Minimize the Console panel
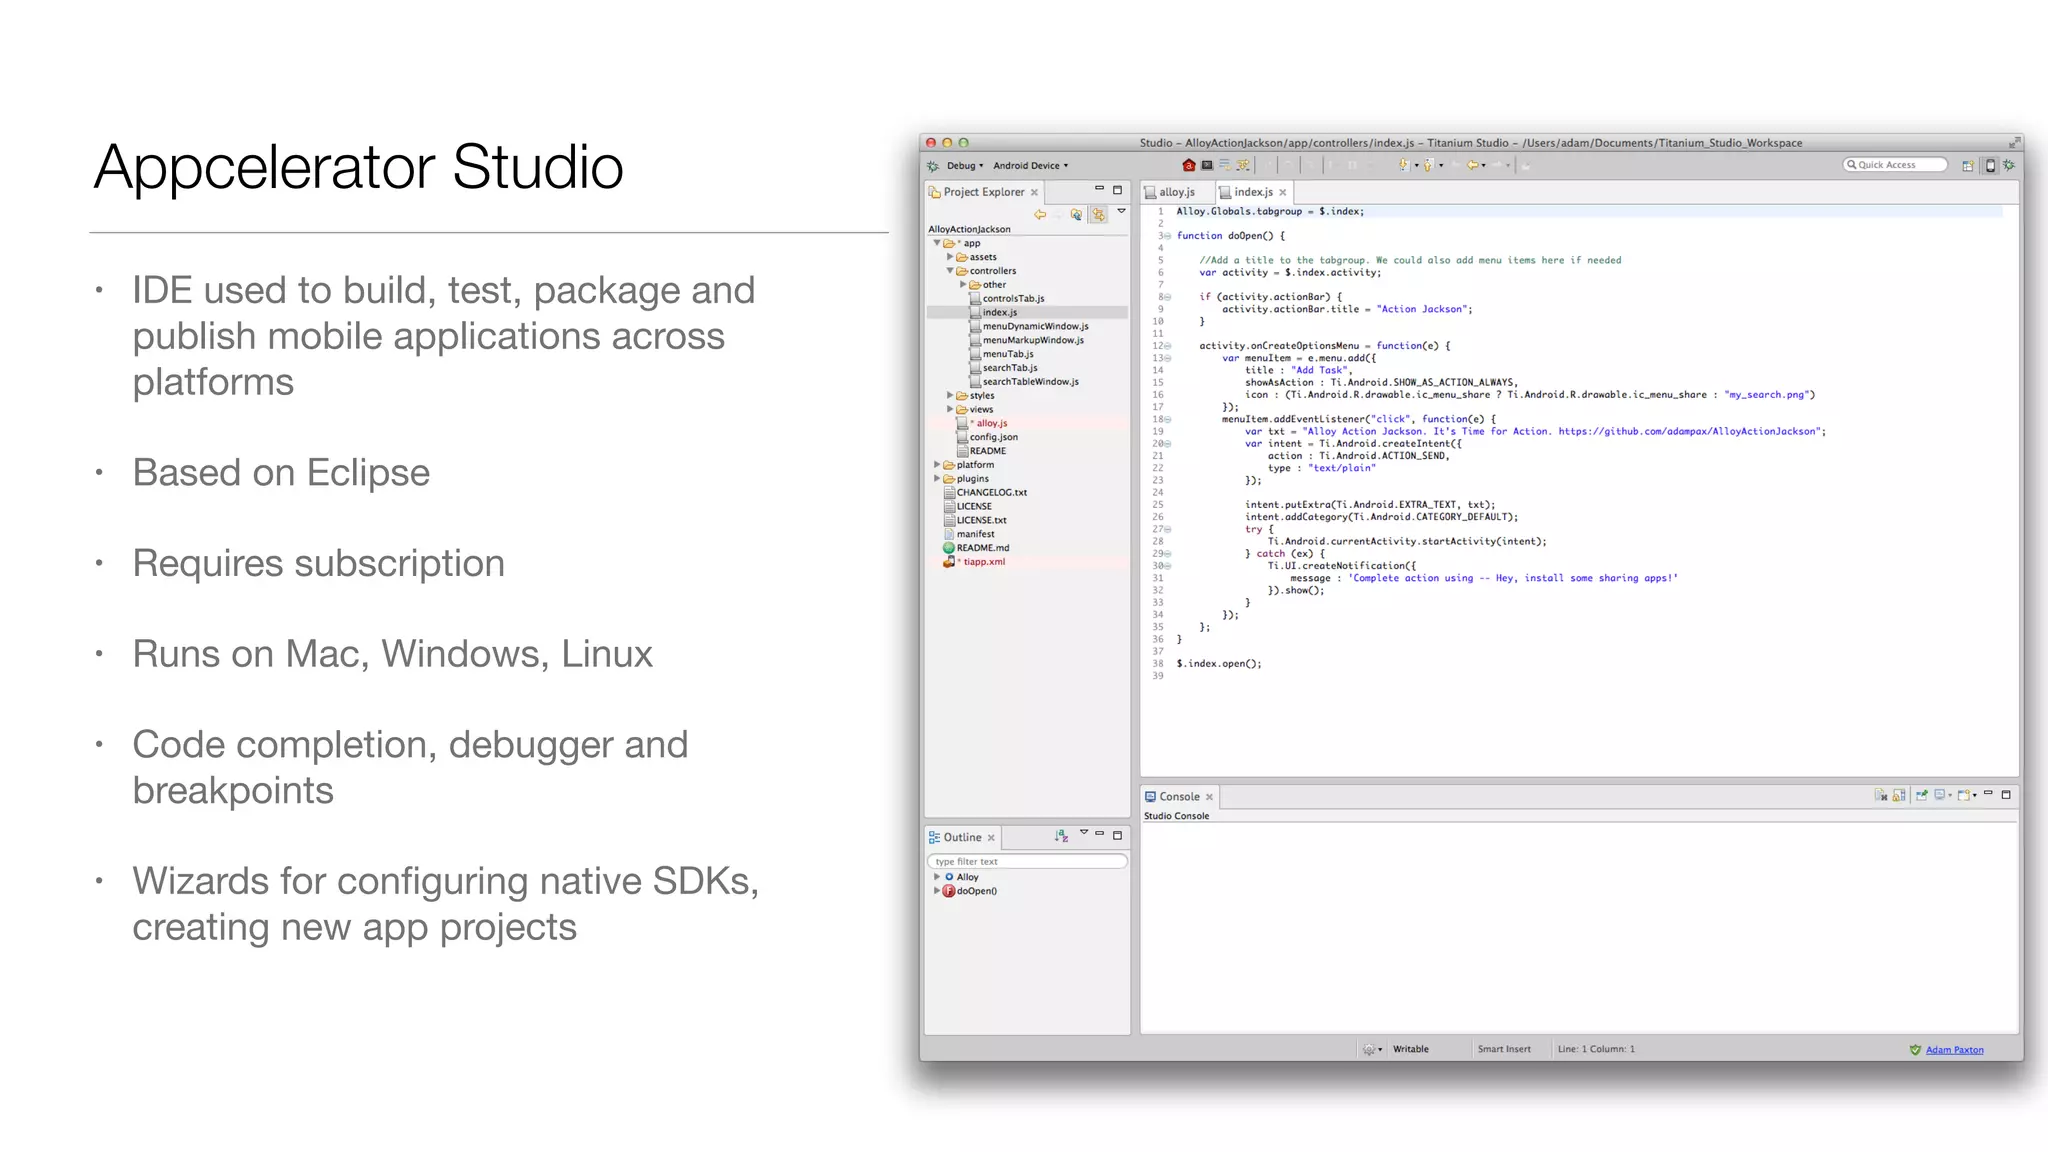The image size is (2048, 1152). pyautogui.click(x=1988, y=793)
